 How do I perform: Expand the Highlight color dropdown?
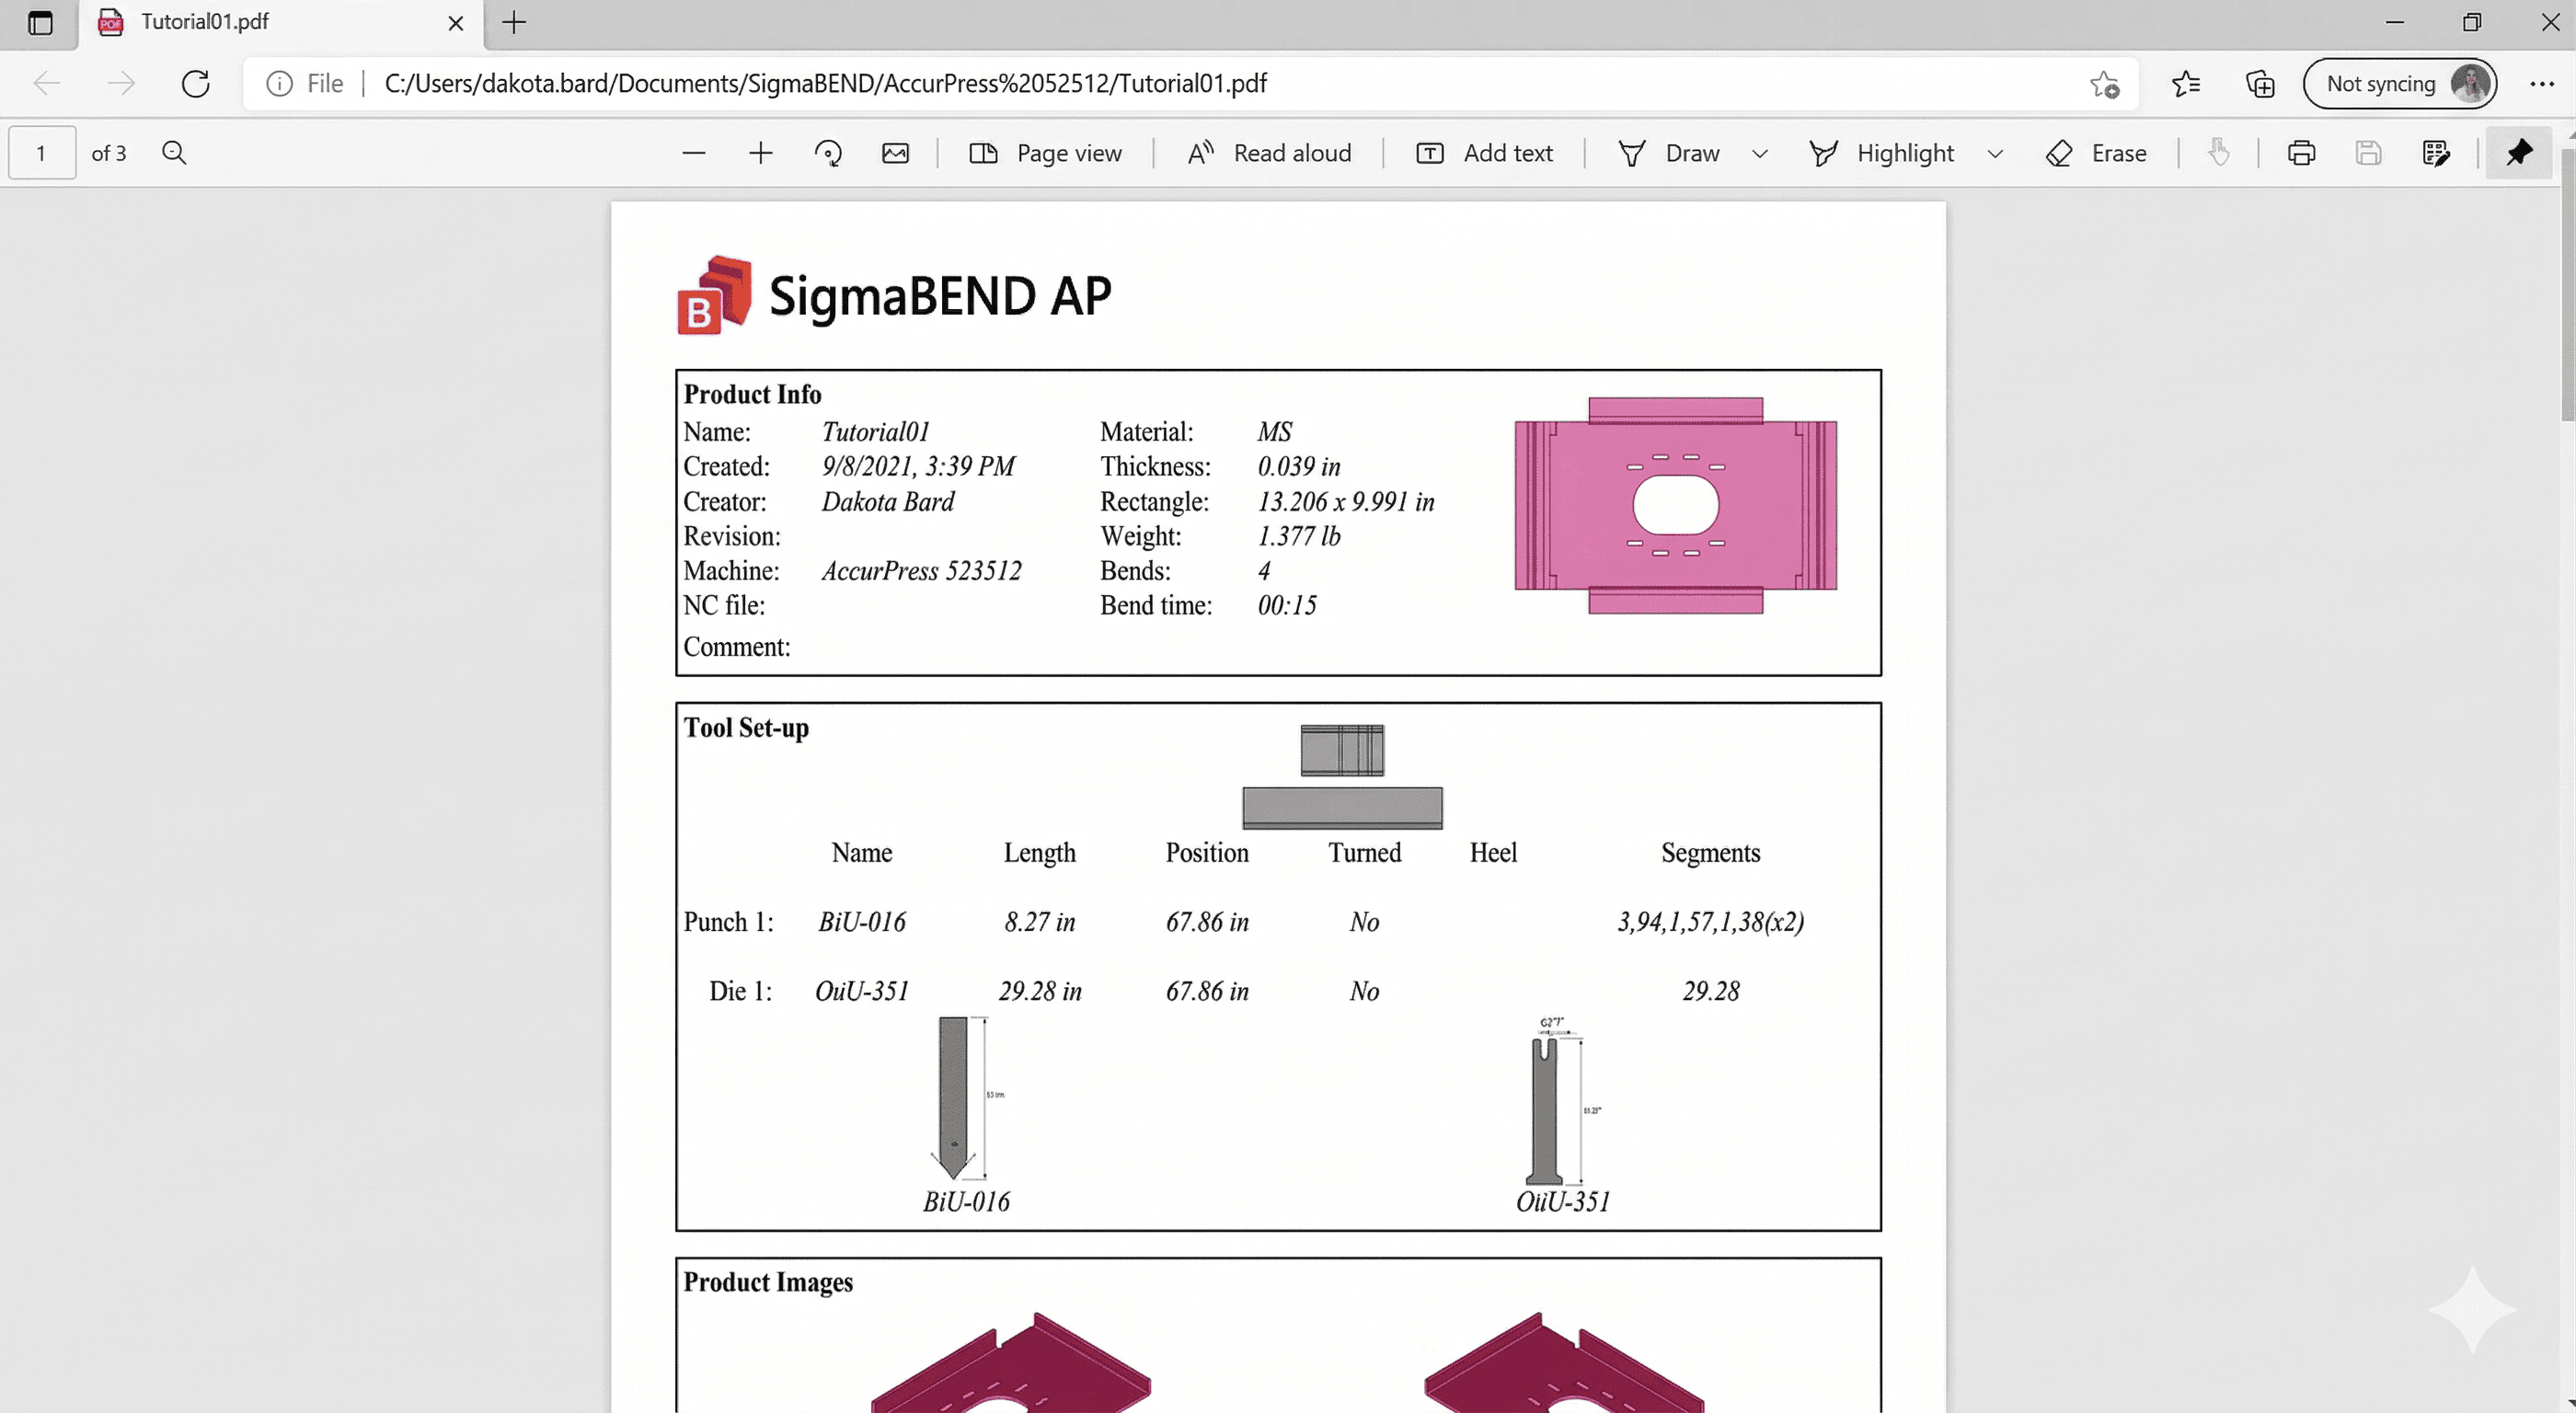click(x=1995, y=154)
